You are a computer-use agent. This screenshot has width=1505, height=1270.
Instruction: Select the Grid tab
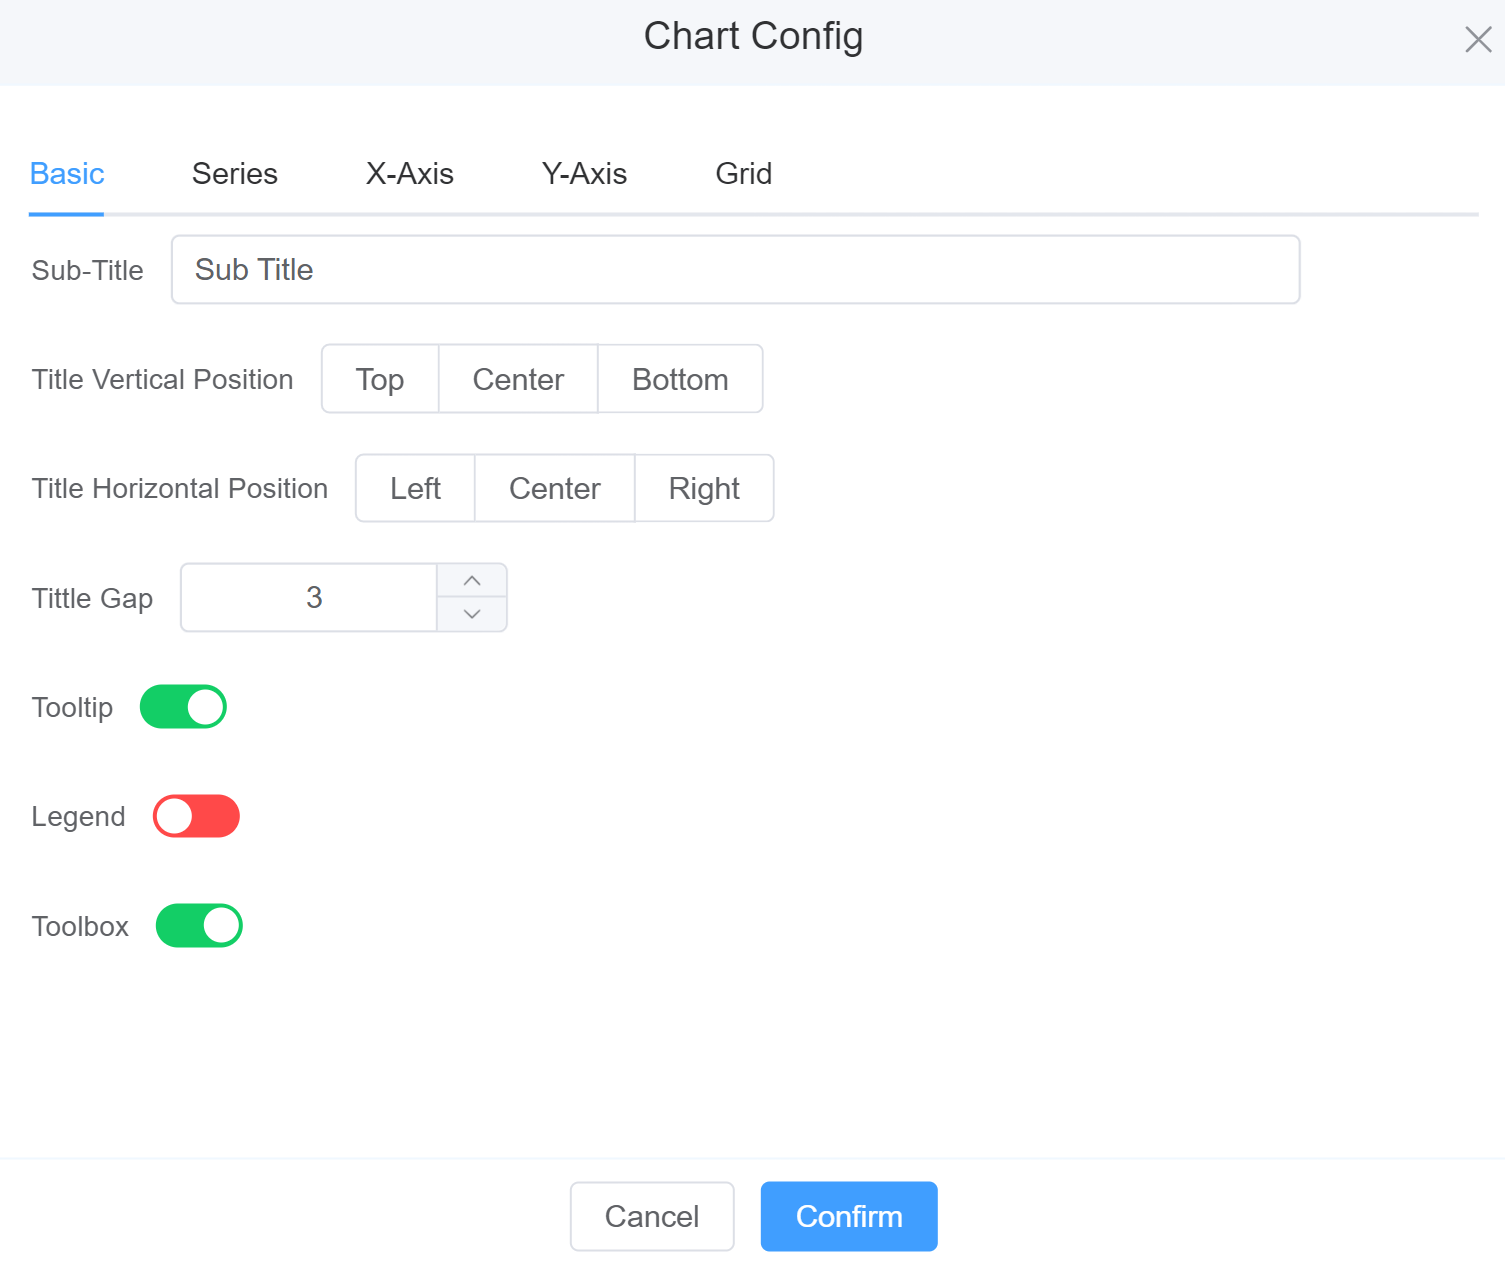743,174
